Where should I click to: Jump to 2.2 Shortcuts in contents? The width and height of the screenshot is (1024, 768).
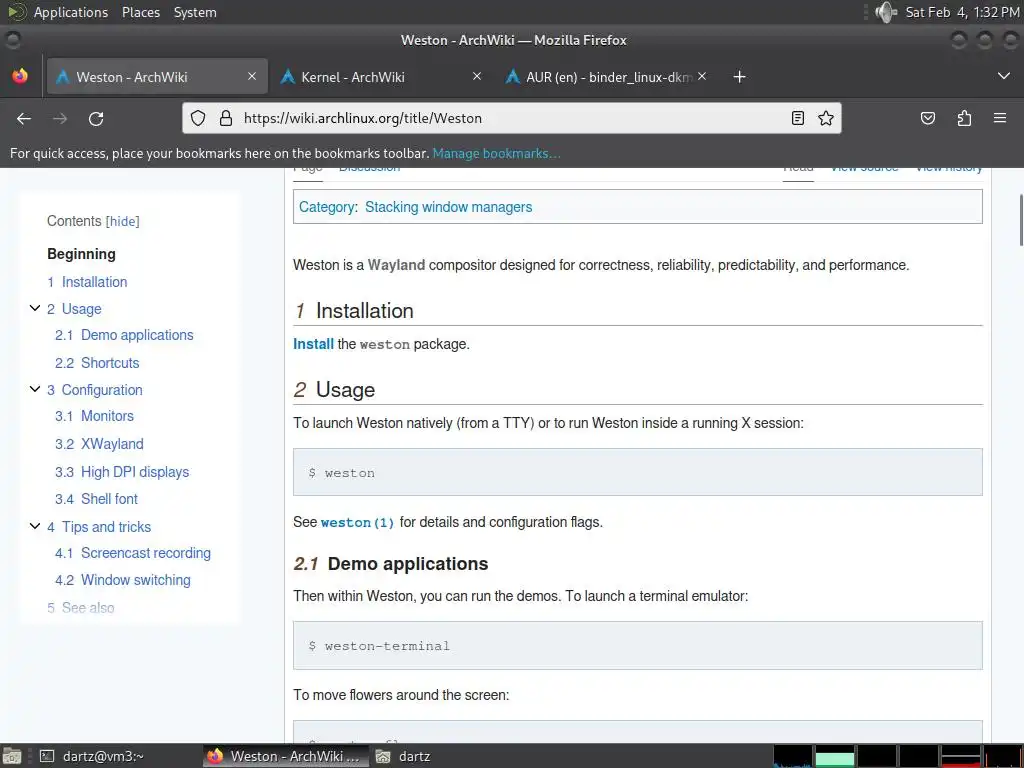97,363
